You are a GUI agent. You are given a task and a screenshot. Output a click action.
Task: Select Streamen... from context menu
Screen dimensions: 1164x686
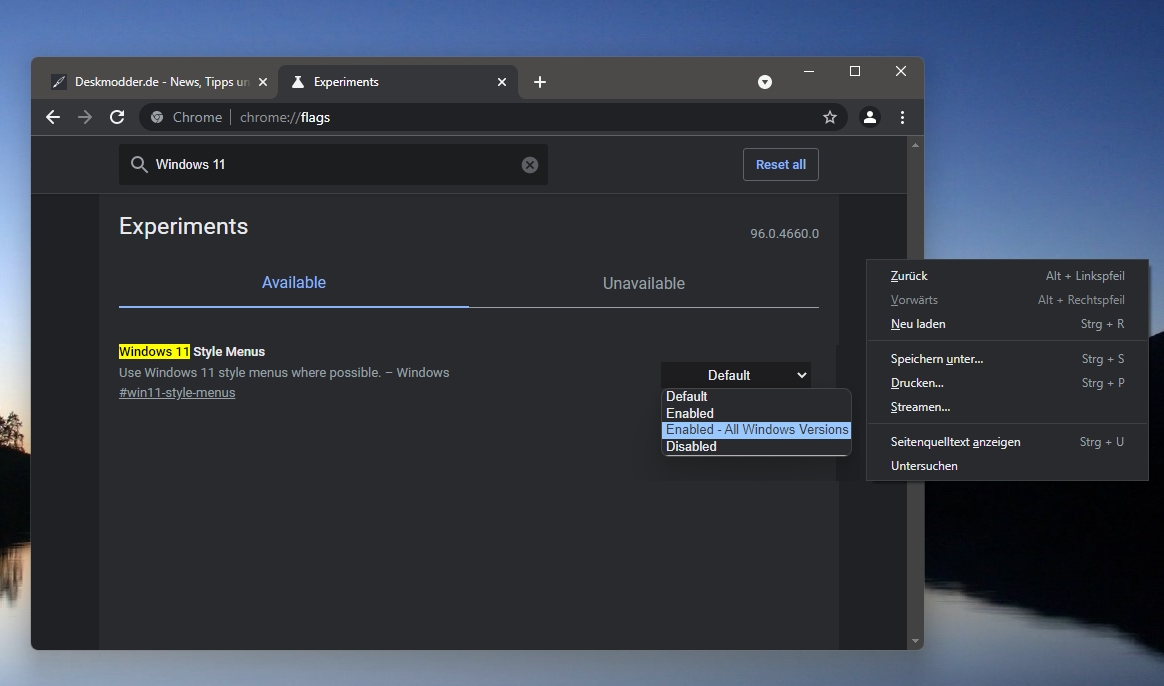click(1007, 407)
